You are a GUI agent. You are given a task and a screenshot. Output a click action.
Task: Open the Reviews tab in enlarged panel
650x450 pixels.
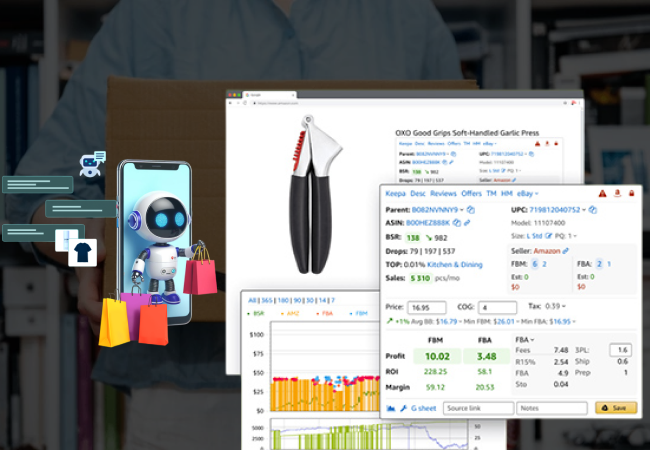pyautogui.click(x=443, y=193)
